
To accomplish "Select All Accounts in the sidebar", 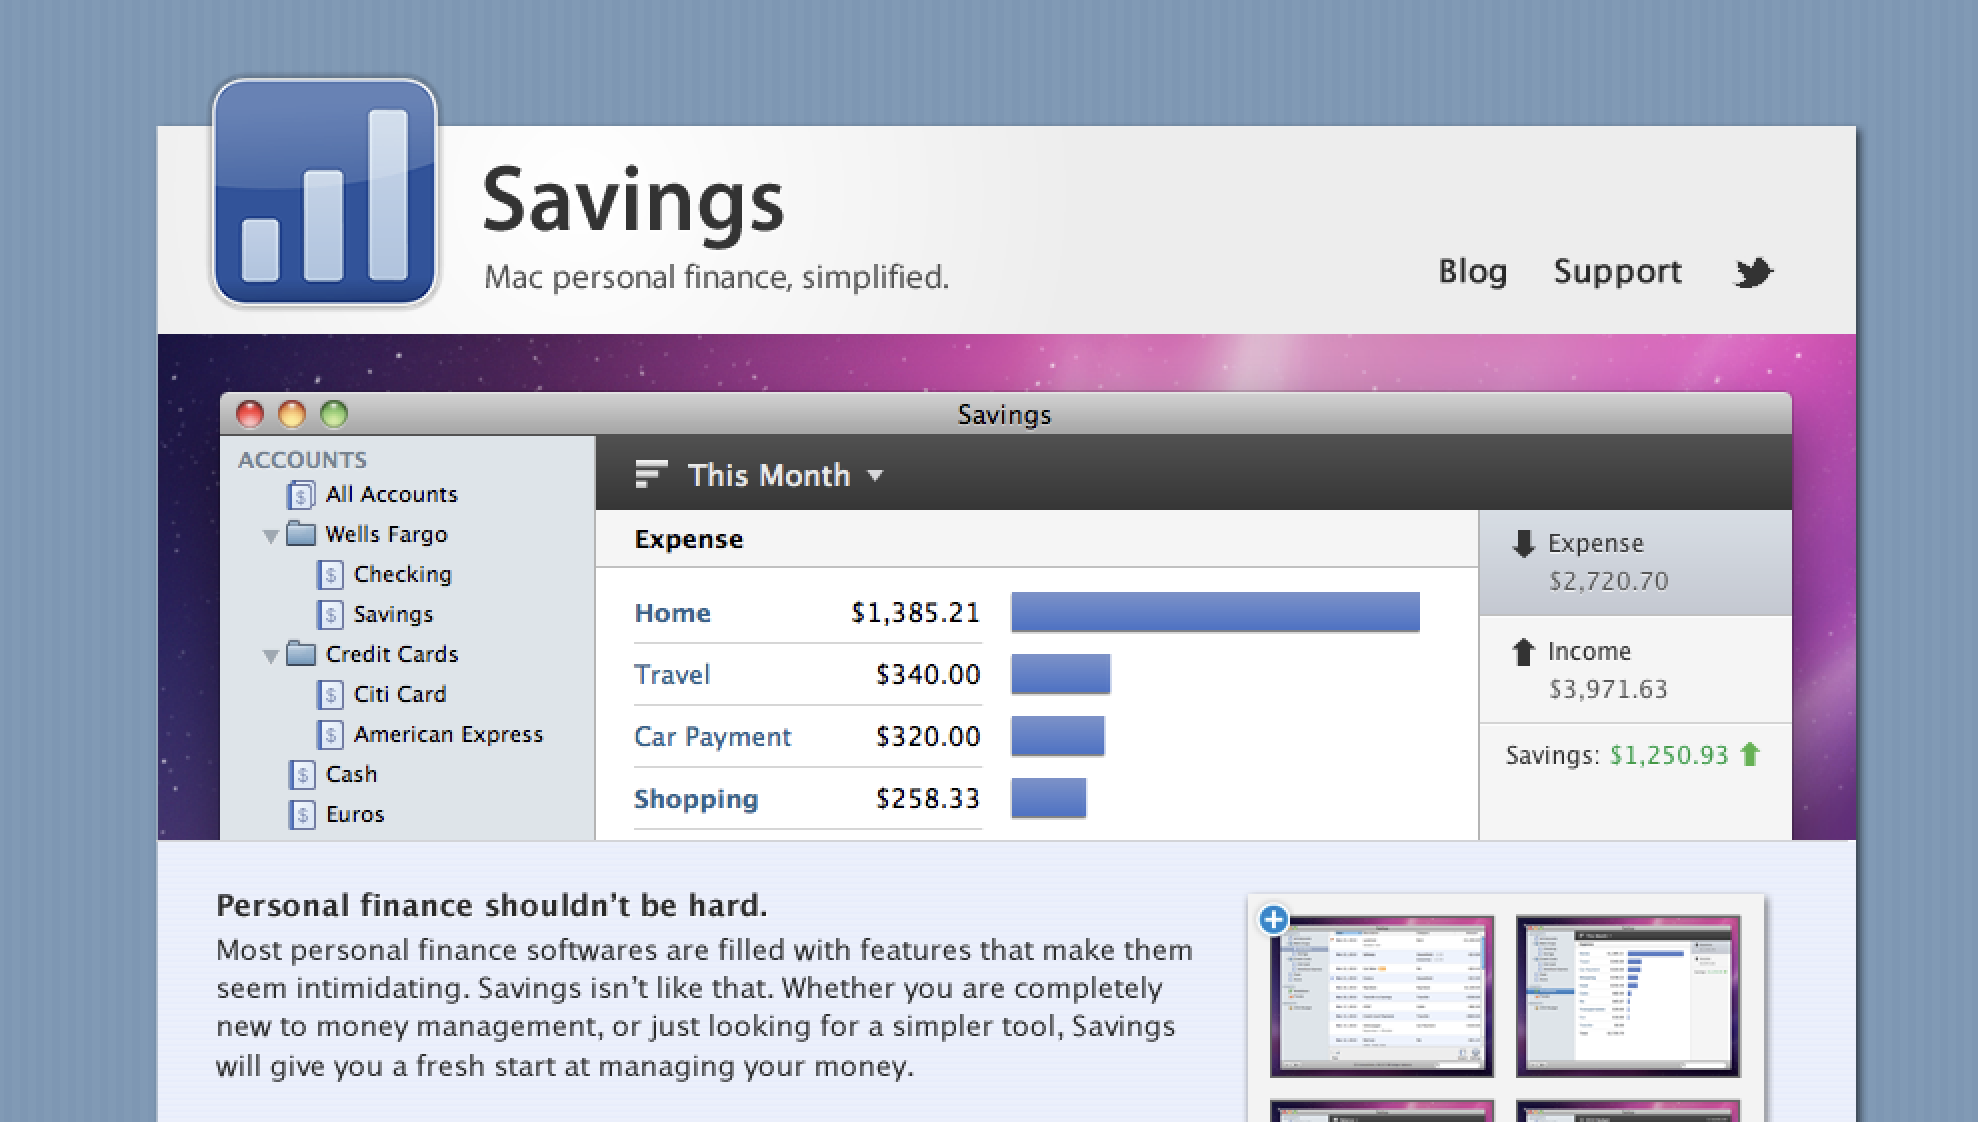I will [x=391, y=494].
